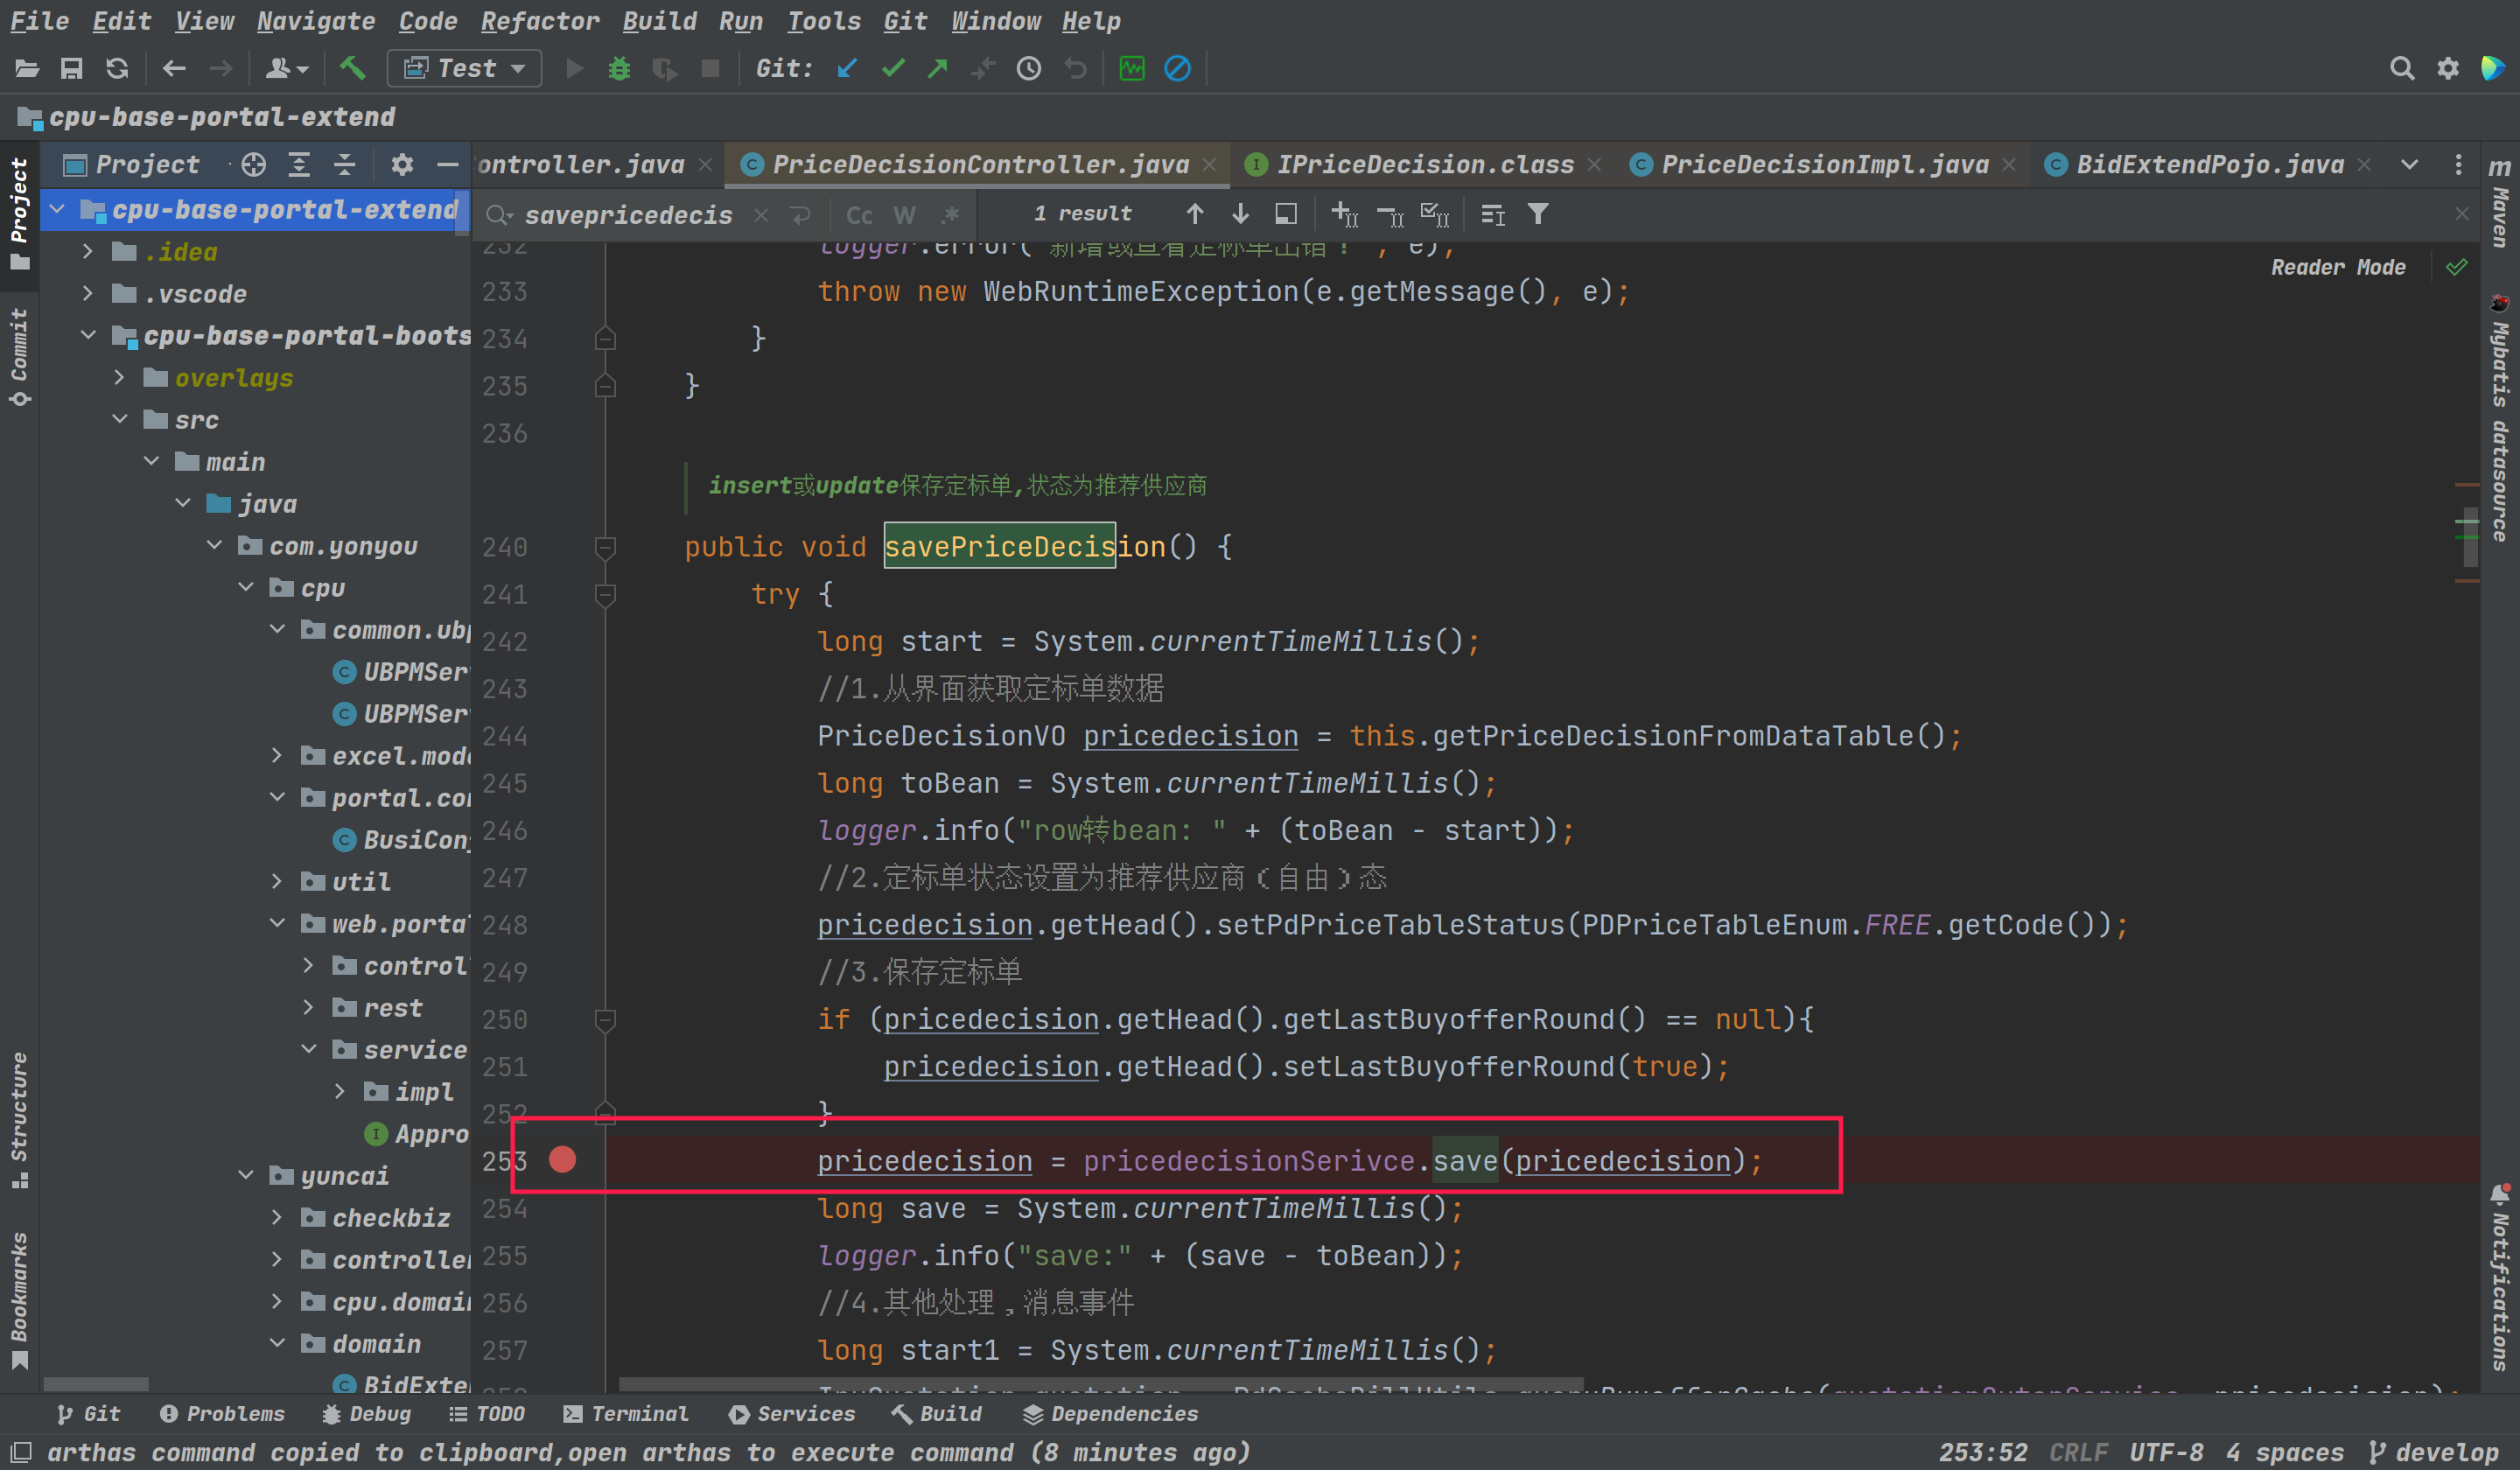This screenshot has width=2520, height=1470.
Task: Click the savepricedecis search input field
Action: 630,215
